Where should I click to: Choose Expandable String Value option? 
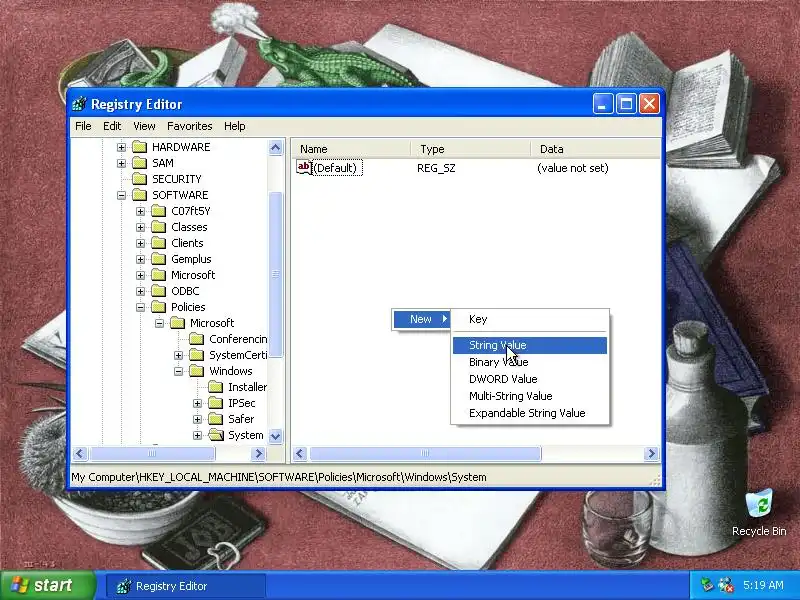[x=530, y=413]
